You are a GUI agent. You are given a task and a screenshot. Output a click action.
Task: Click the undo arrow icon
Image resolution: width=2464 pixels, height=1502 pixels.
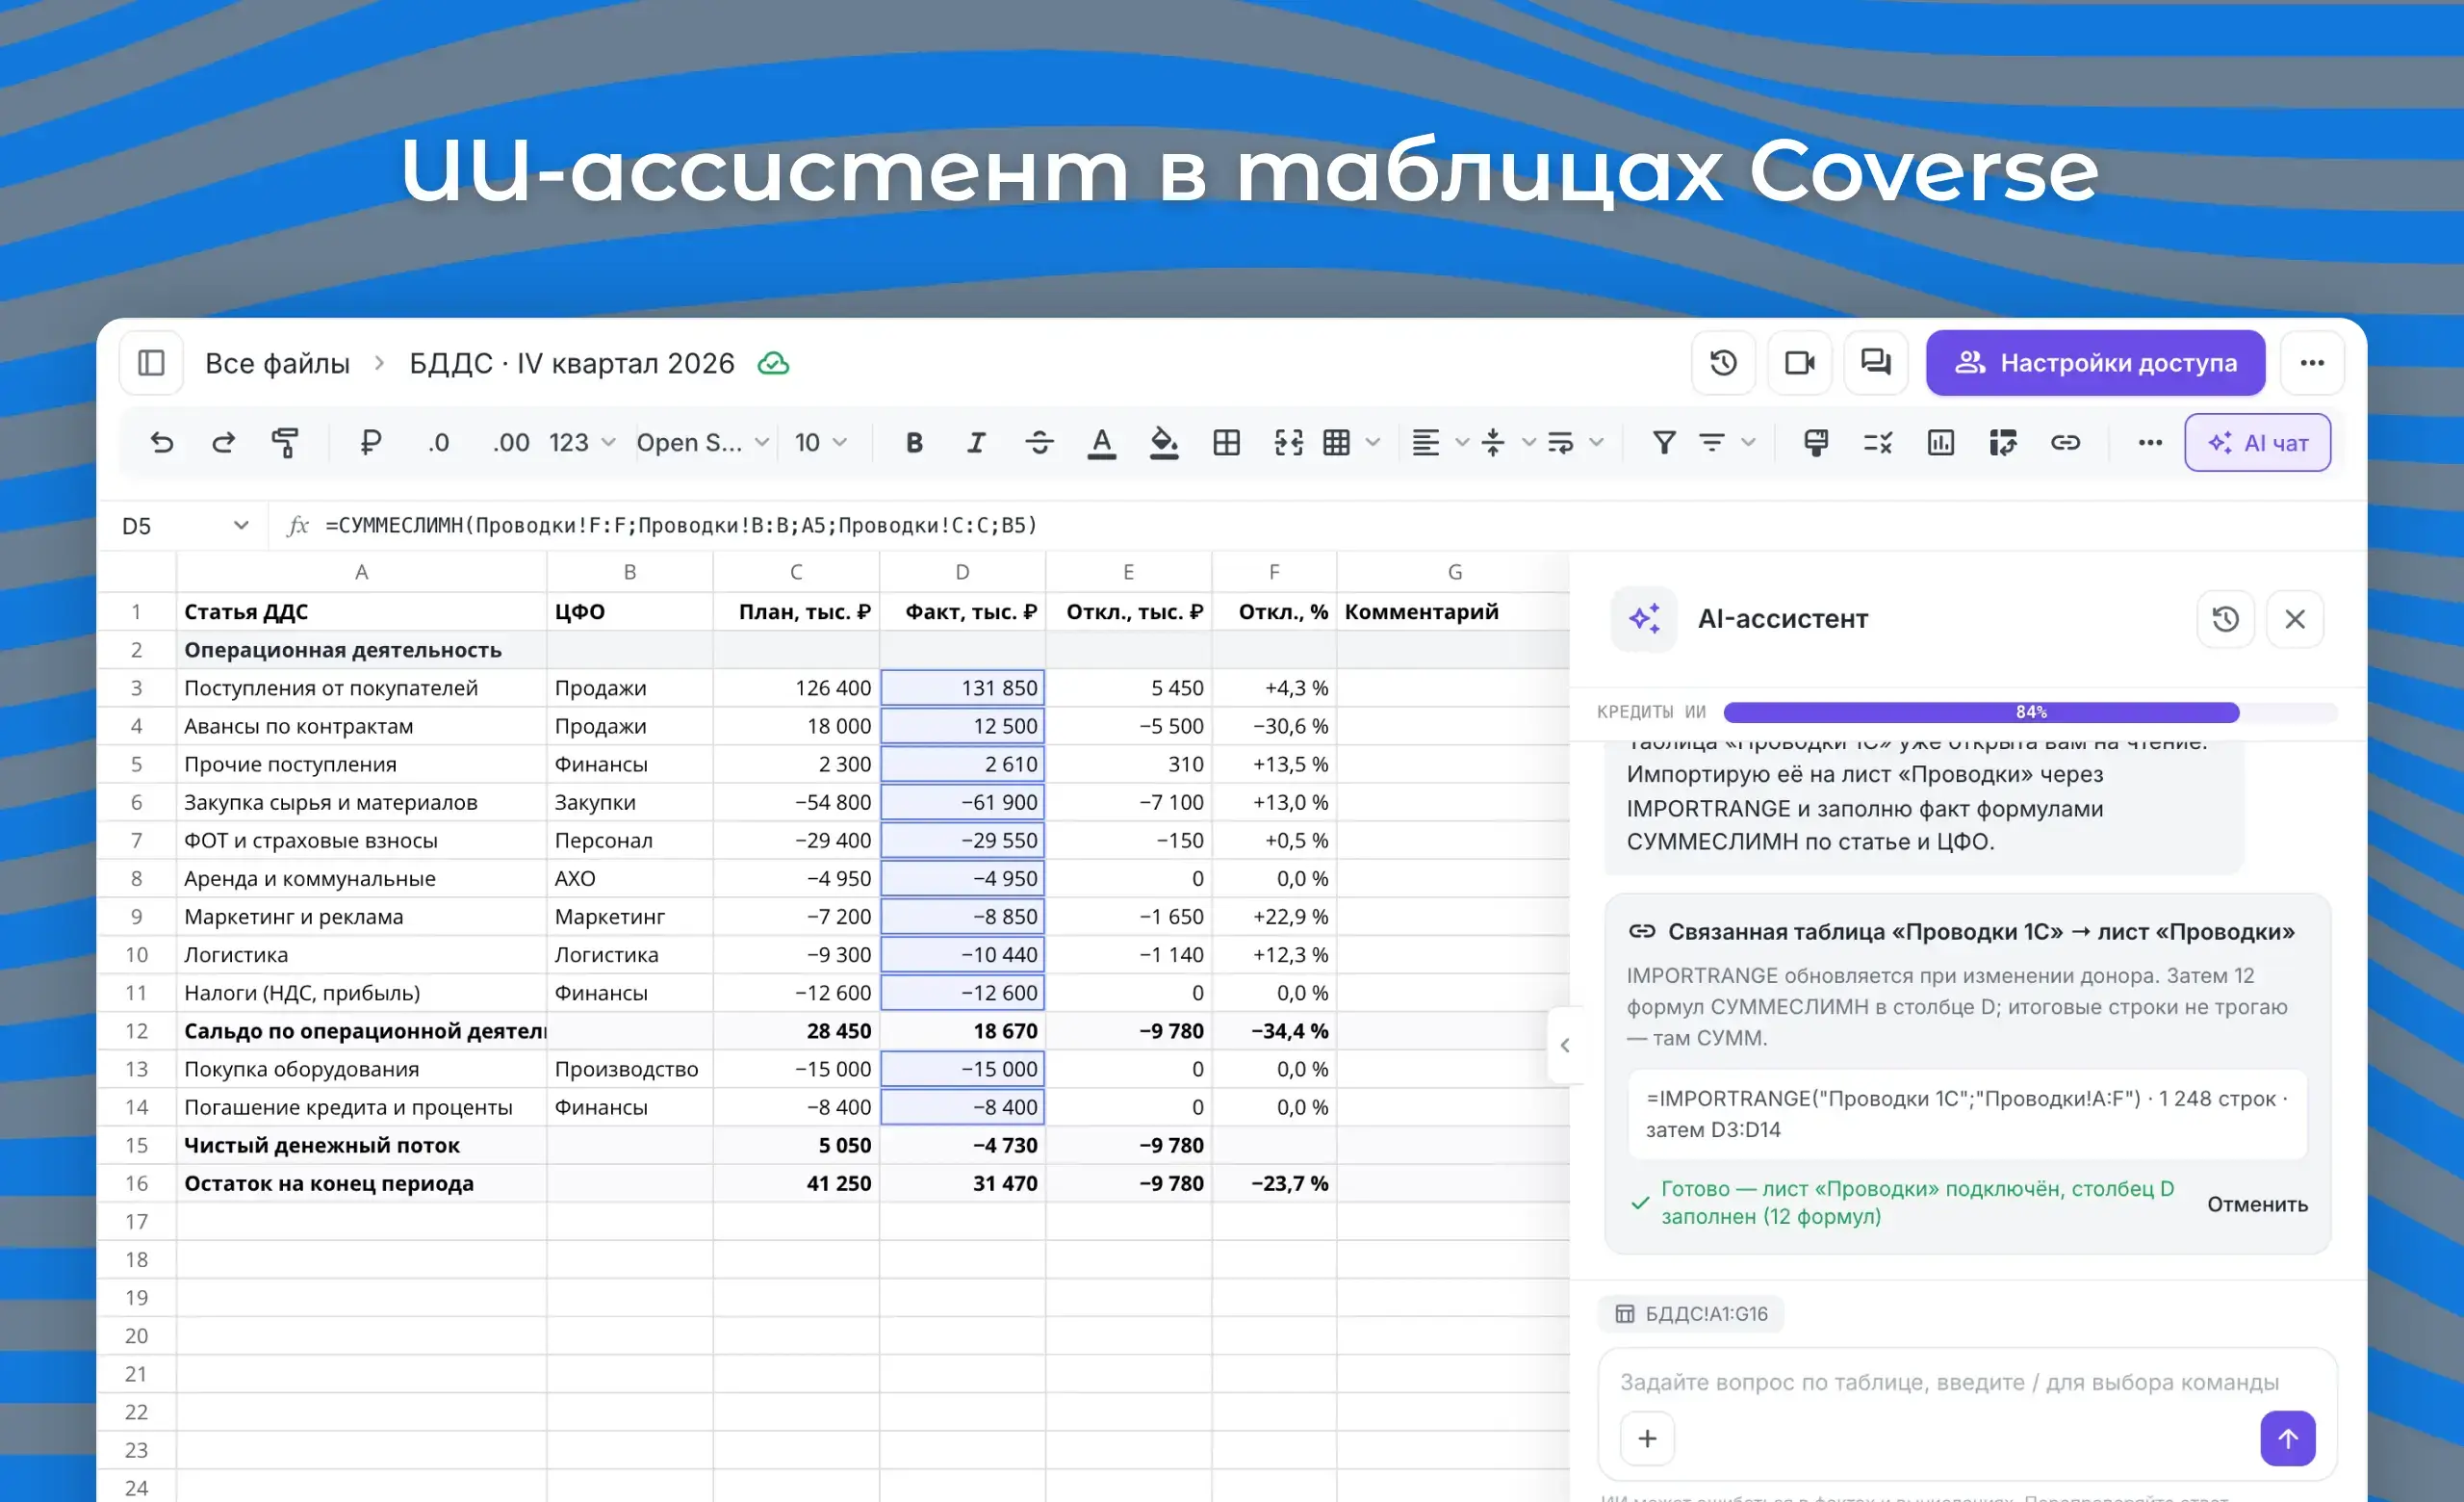pyautogui.click(x=162, y=442)
